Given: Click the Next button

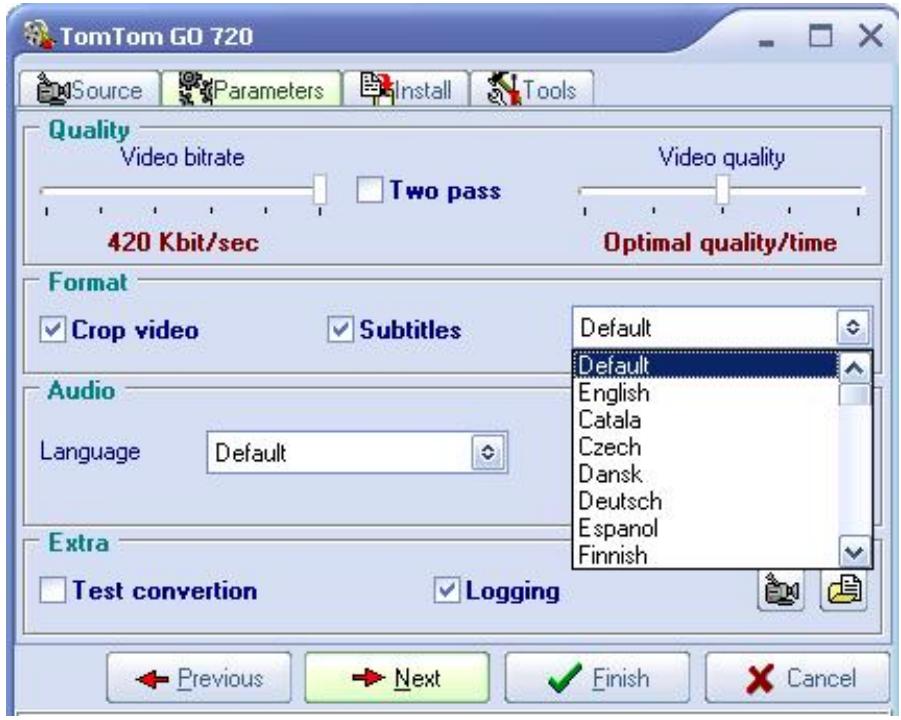Looking at the screenshot, I should [397, 678].
